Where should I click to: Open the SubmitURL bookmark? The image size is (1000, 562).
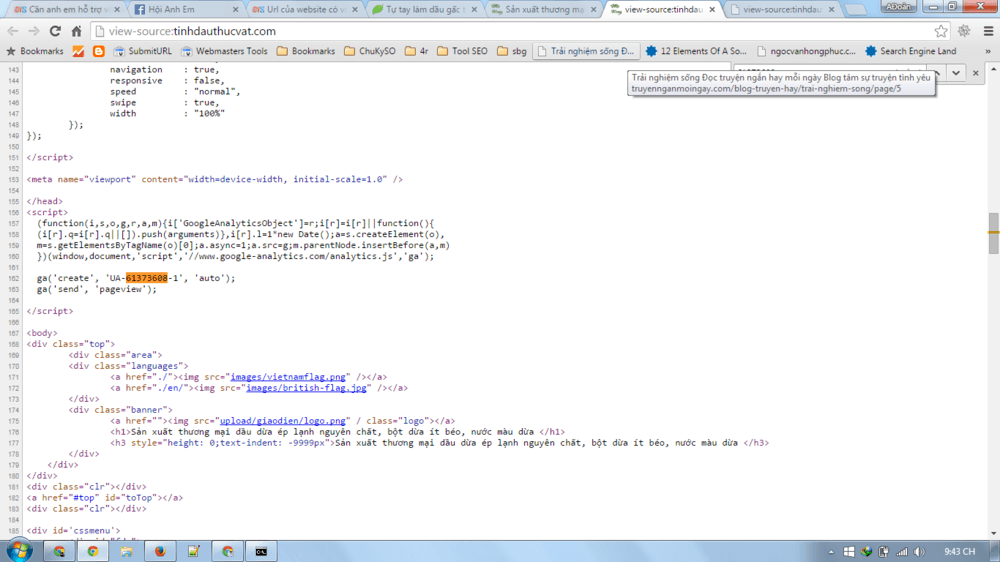tap(142, 51)
